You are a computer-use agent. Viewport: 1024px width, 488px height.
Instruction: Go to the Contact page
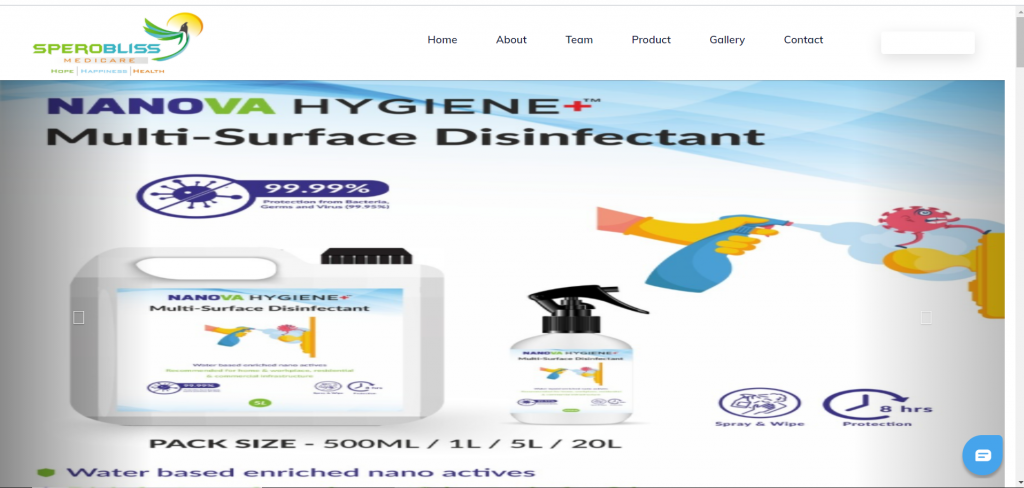pyautogui.click(x=803, y=40)
